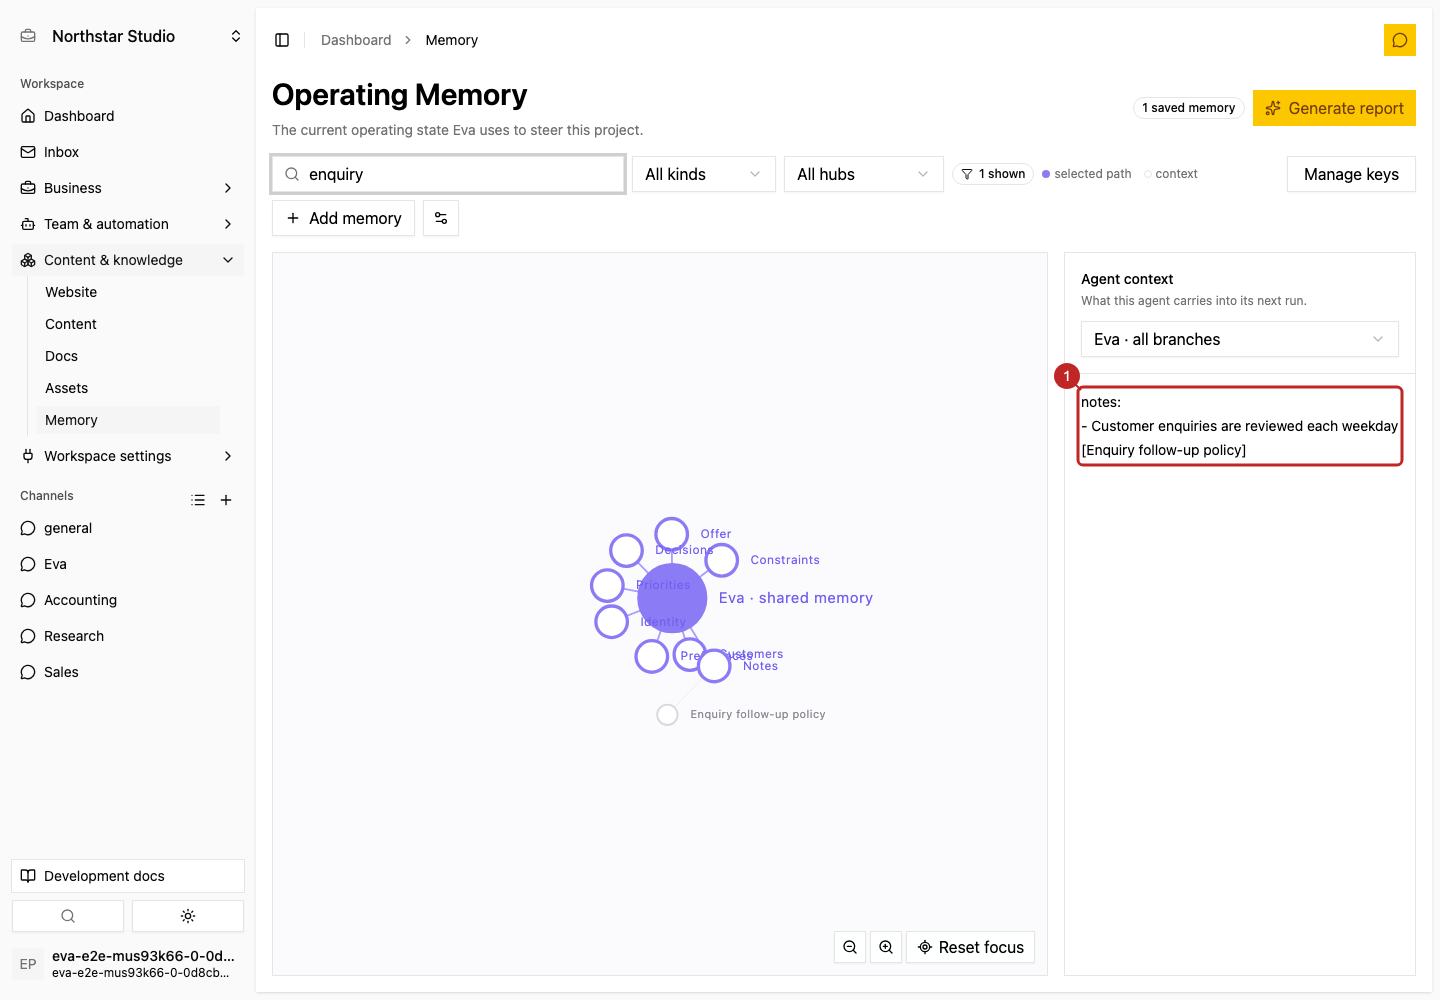Click the Inbox envelope icon

pos(28,152)
